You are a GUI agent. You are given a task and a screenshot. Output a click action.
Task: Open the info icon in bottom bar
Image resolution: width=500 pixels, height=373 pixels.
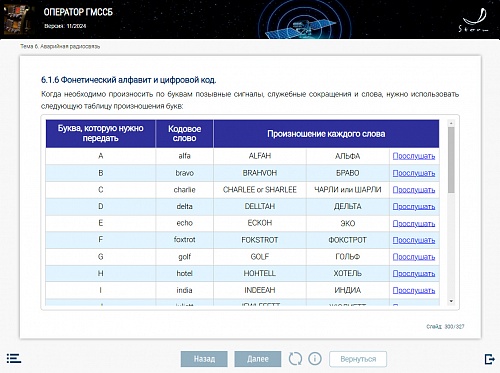(315, 359)
